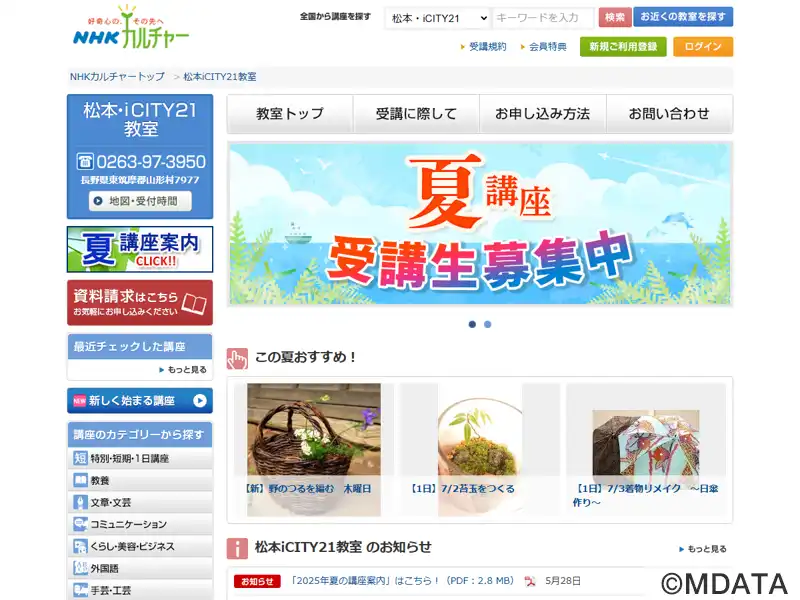Open the classroom selector dropdown 松本・iCITY21
The width and height of the screenshot is (800, 600).
pyautogui.click(x=438, y=18)
